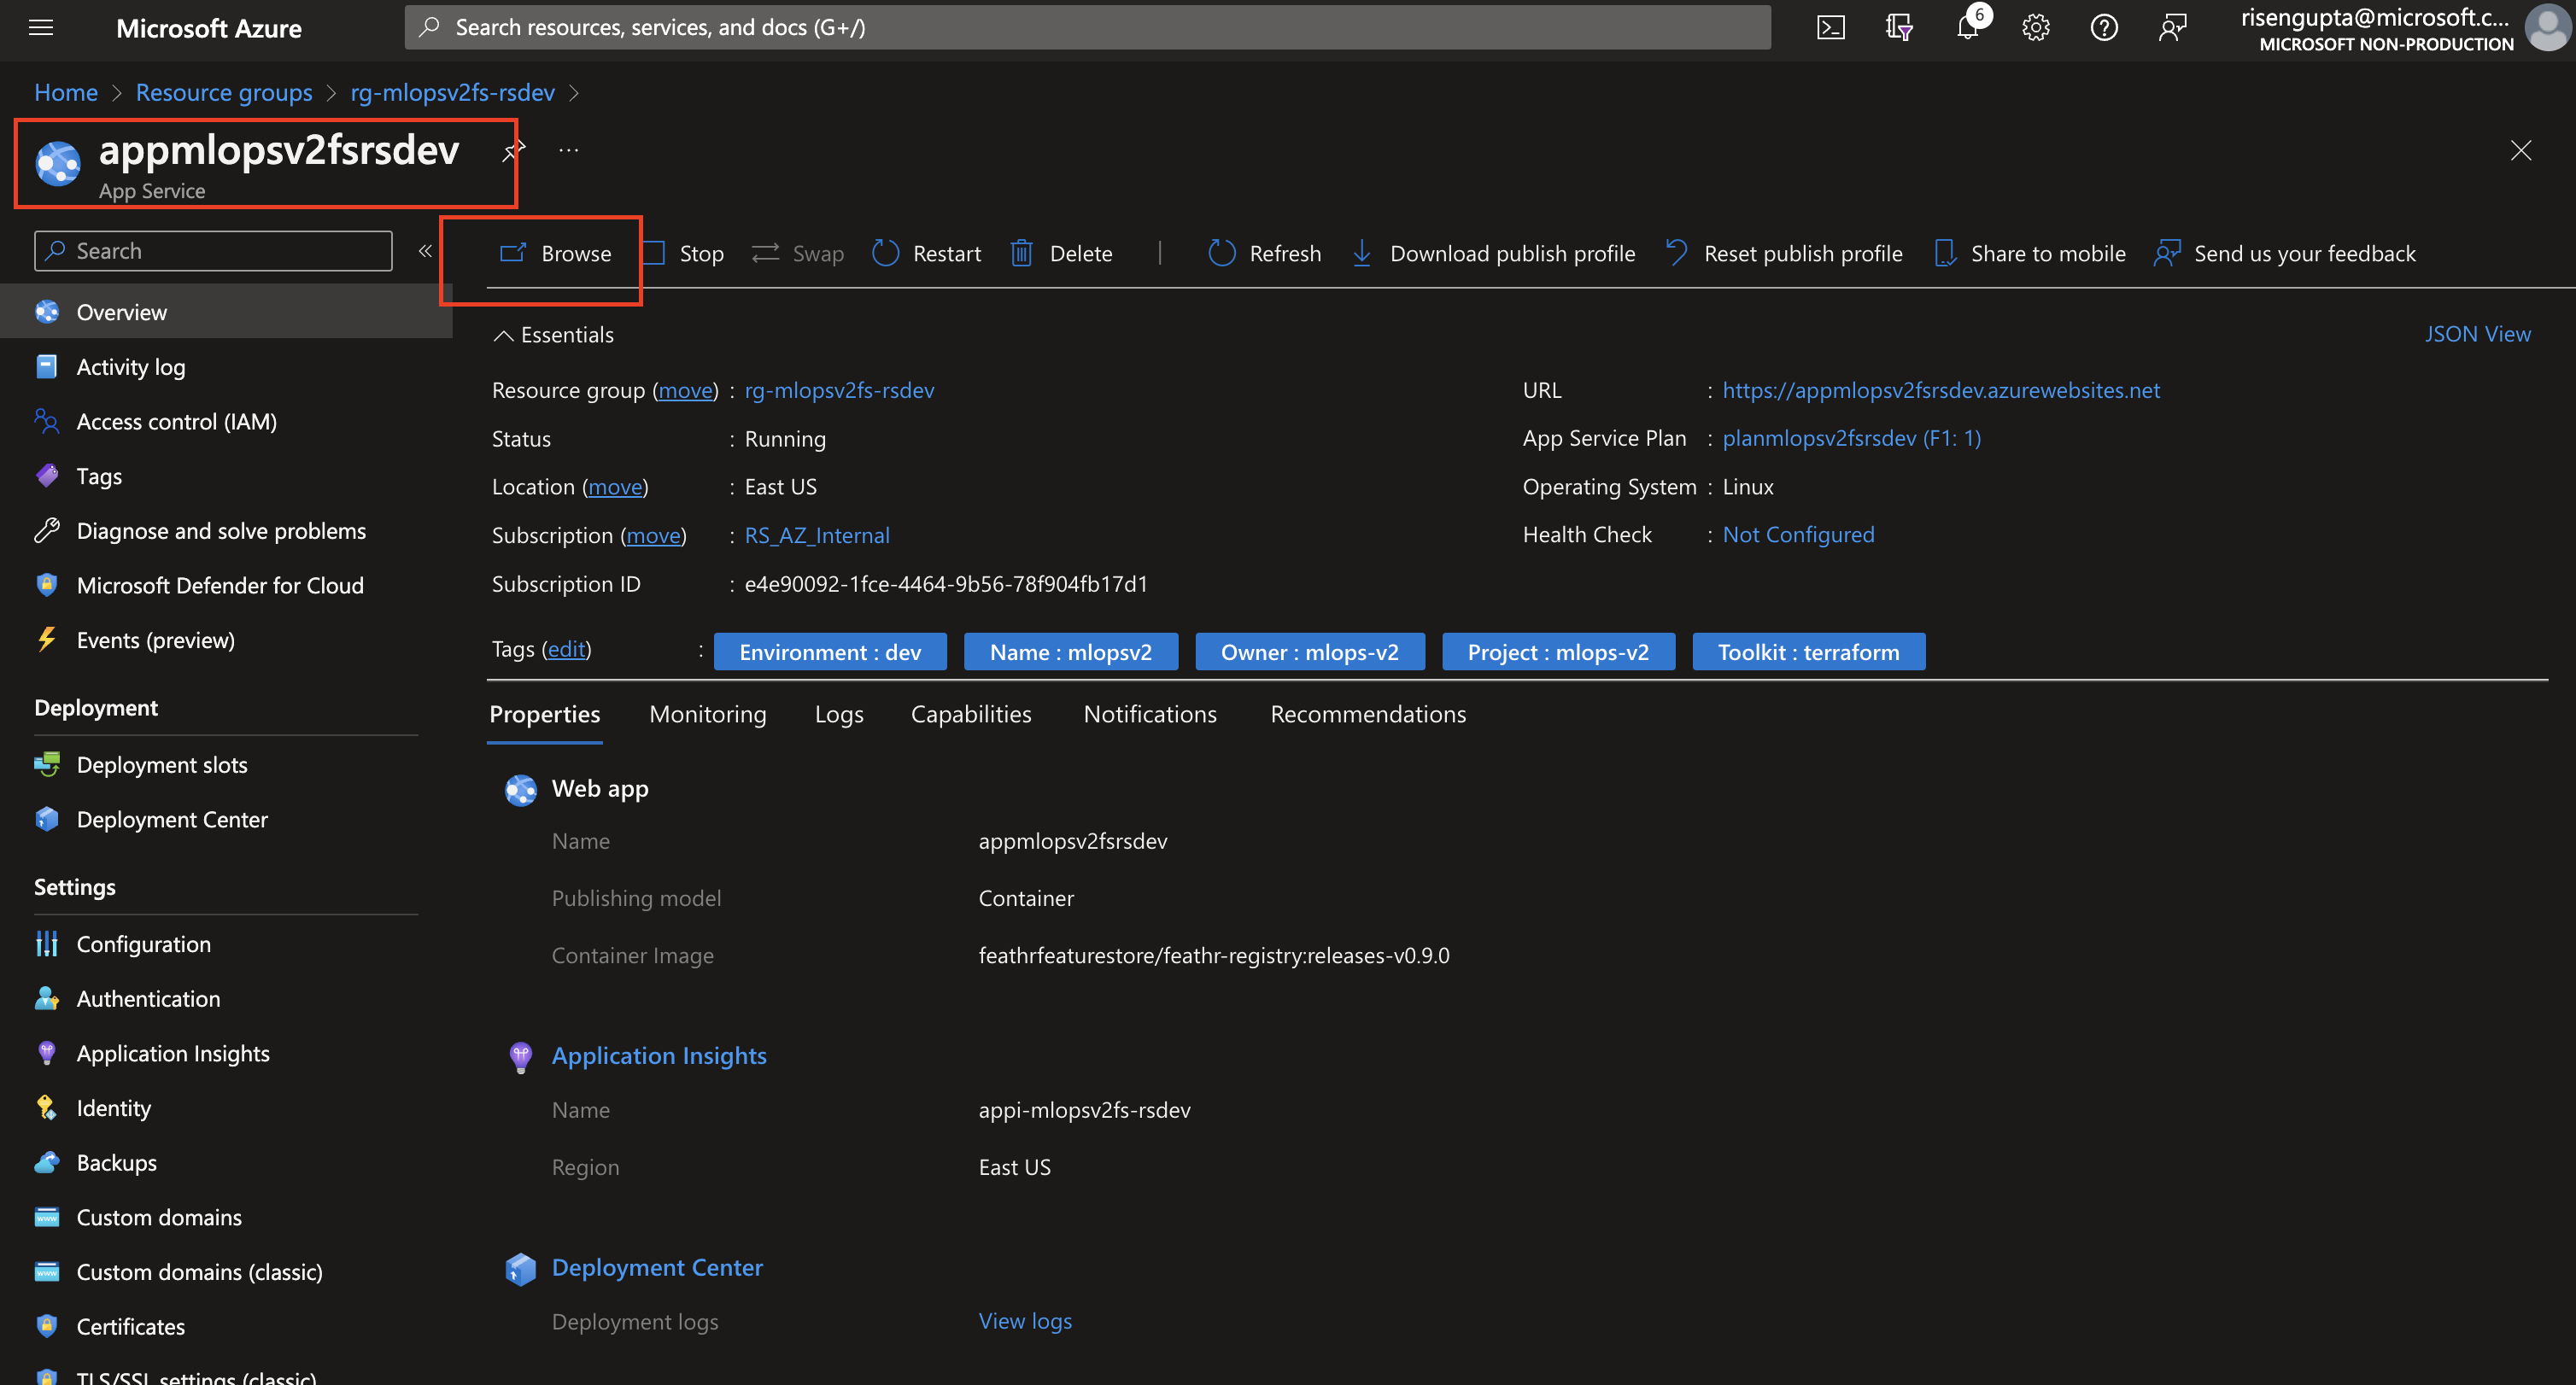Switch to the Logs tab

click(839, 714)
